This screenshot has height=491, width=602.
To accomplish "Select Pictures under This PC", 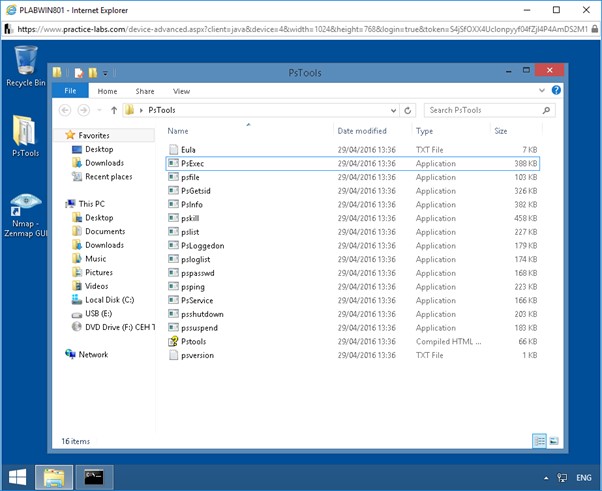I will (99, 272).
